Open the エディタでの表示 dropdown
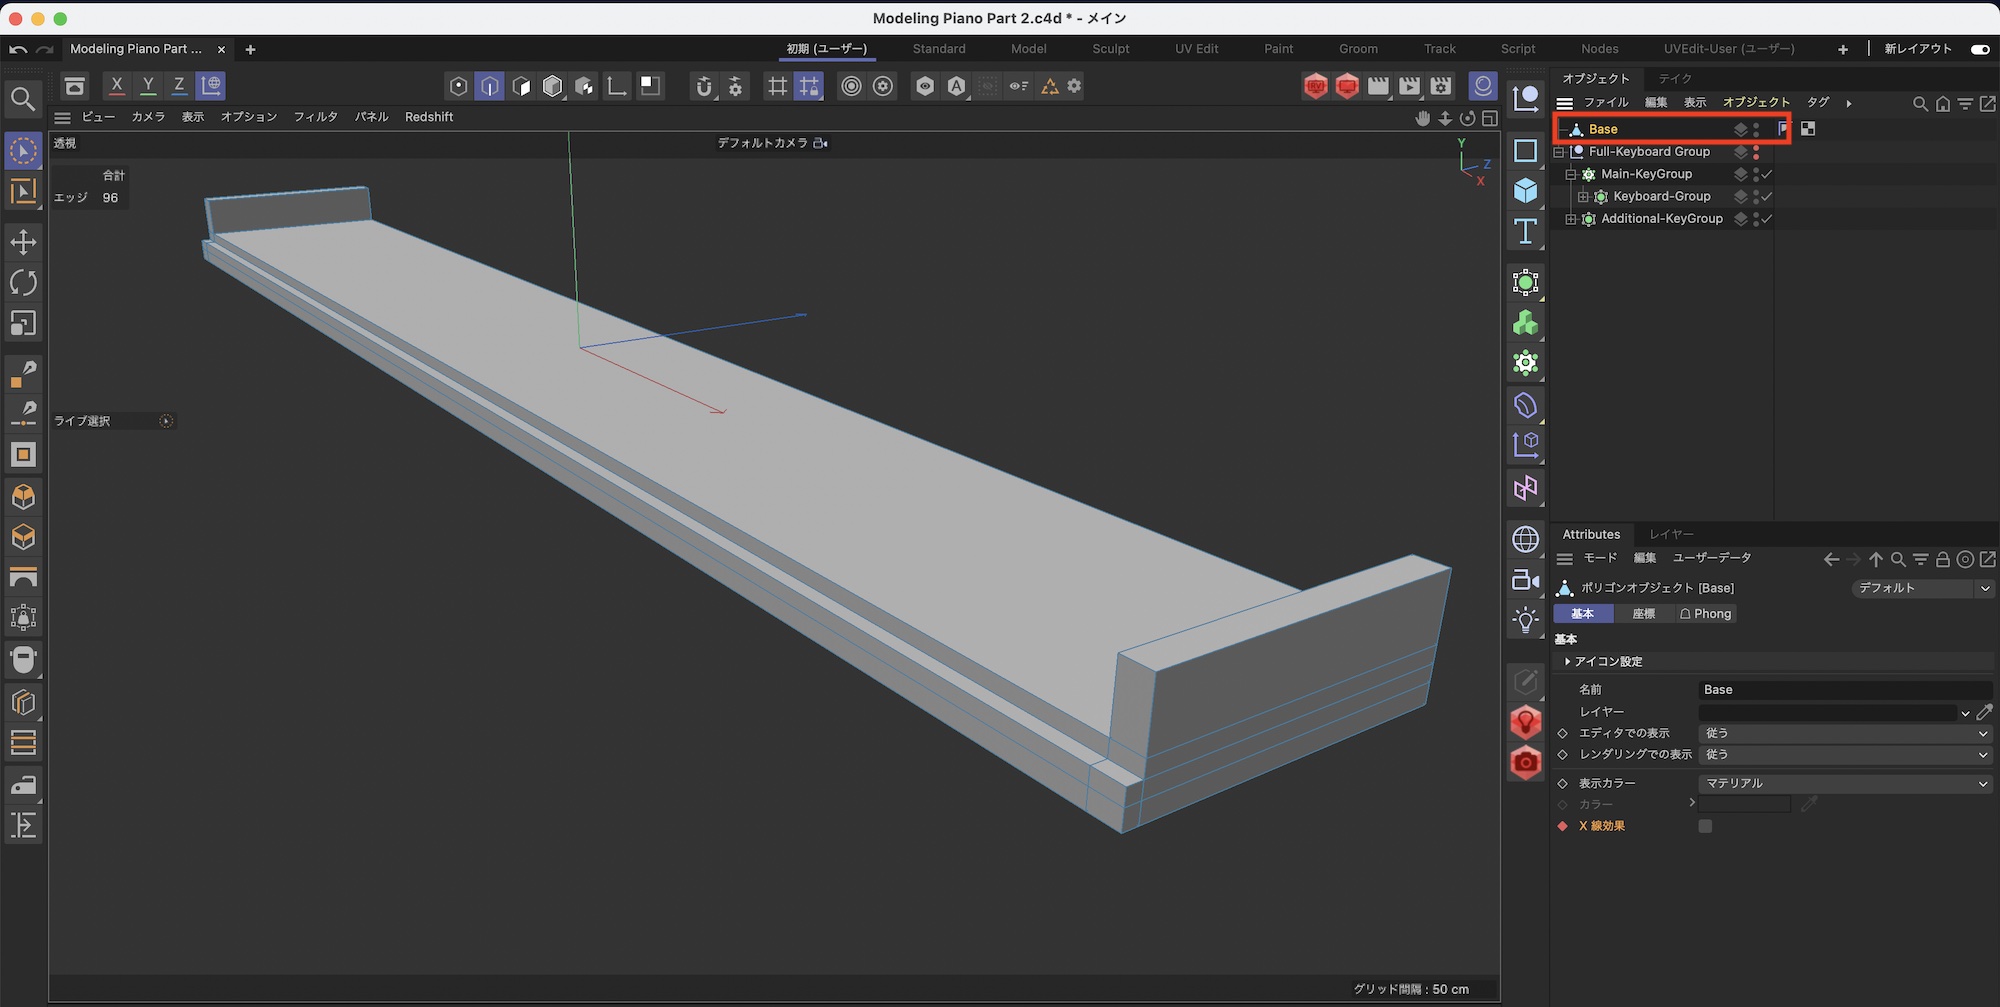Viewport: 2000px width, 1007px height. [1844, 733]
